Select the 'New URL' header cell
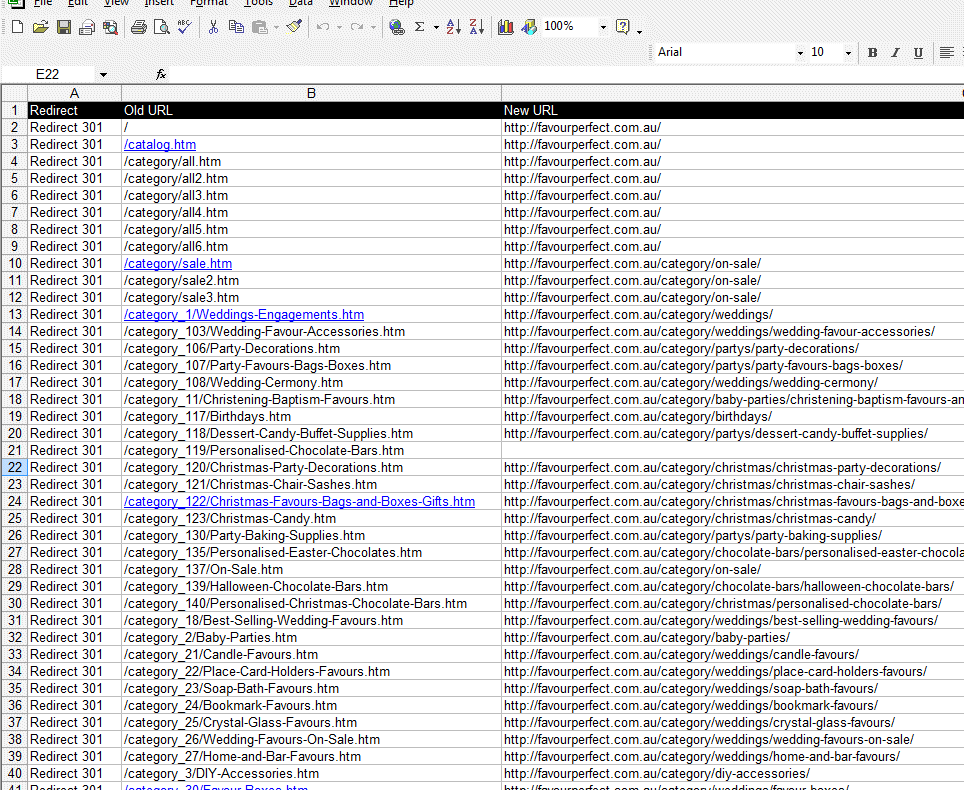964x790 pixels. [733, 111]
